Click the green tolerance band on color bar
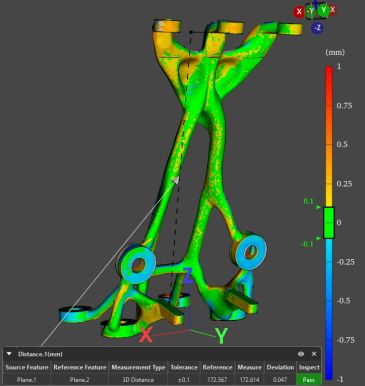Image resolution: width=365 pixels, height=386 pixels. 329,223
